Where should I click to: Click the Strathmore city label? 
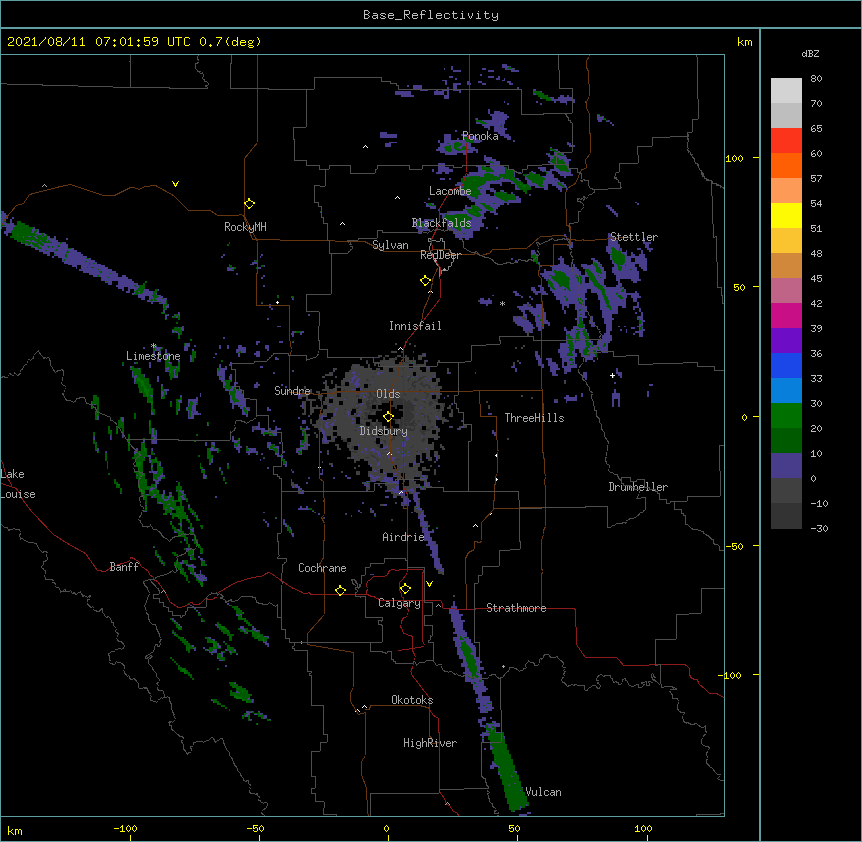[x=516, y=608]
